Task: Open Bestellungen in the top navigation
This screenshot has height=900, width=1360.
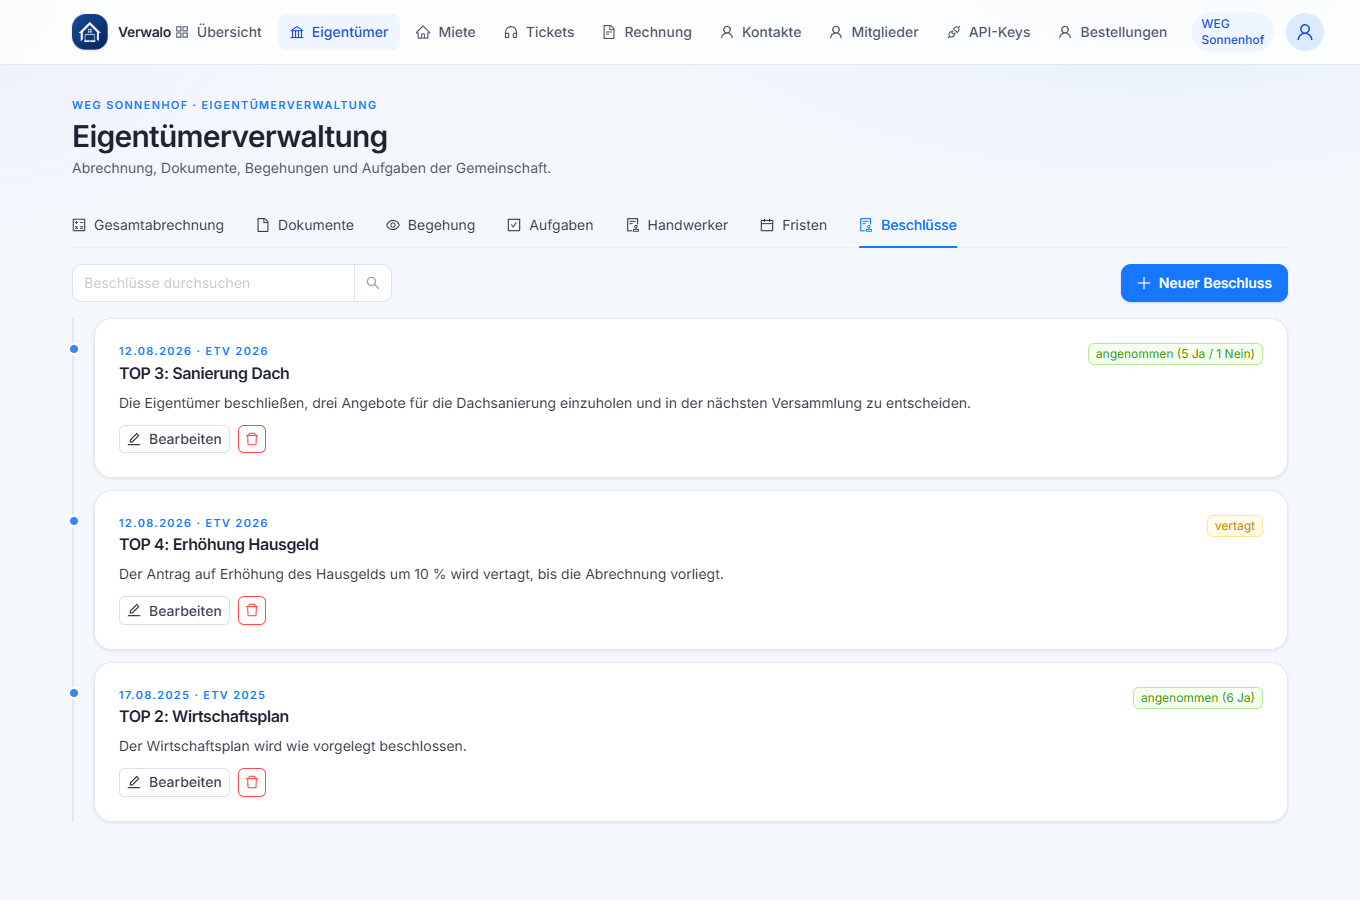Action: pyautogui.click(x=1113, y=32)
